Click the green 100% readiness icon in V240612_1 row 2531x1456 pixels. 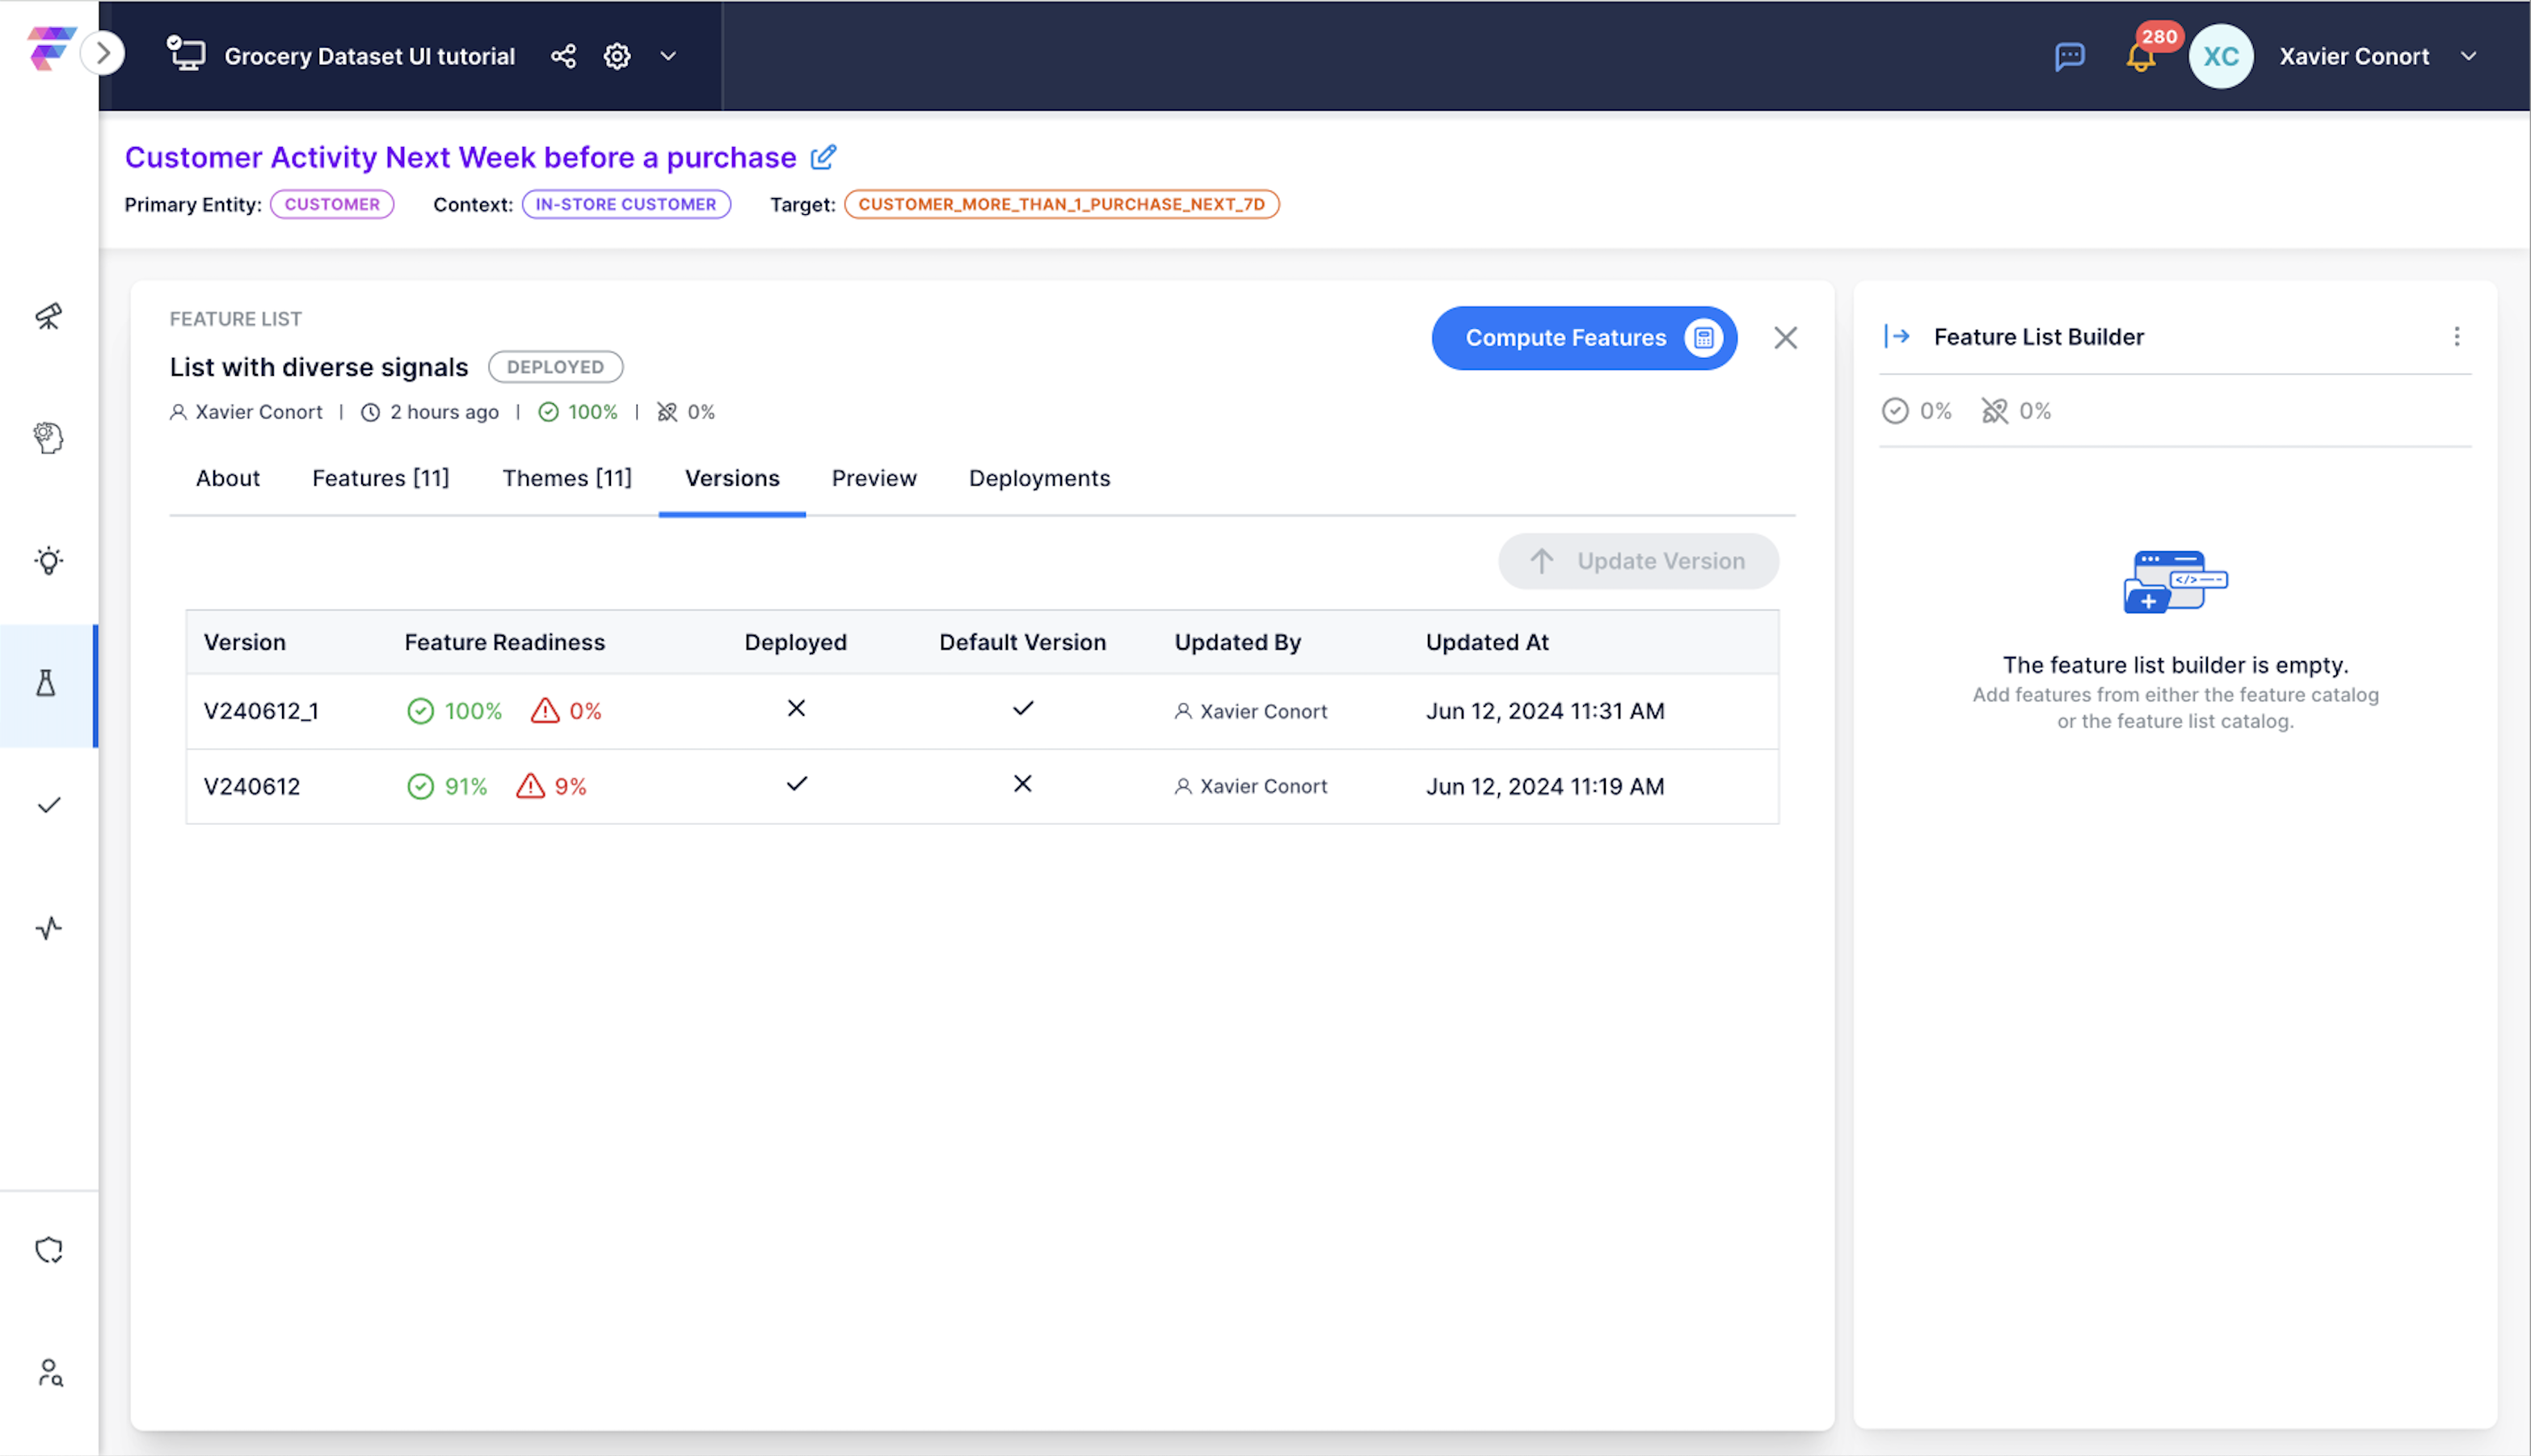[x=420, y=711]
